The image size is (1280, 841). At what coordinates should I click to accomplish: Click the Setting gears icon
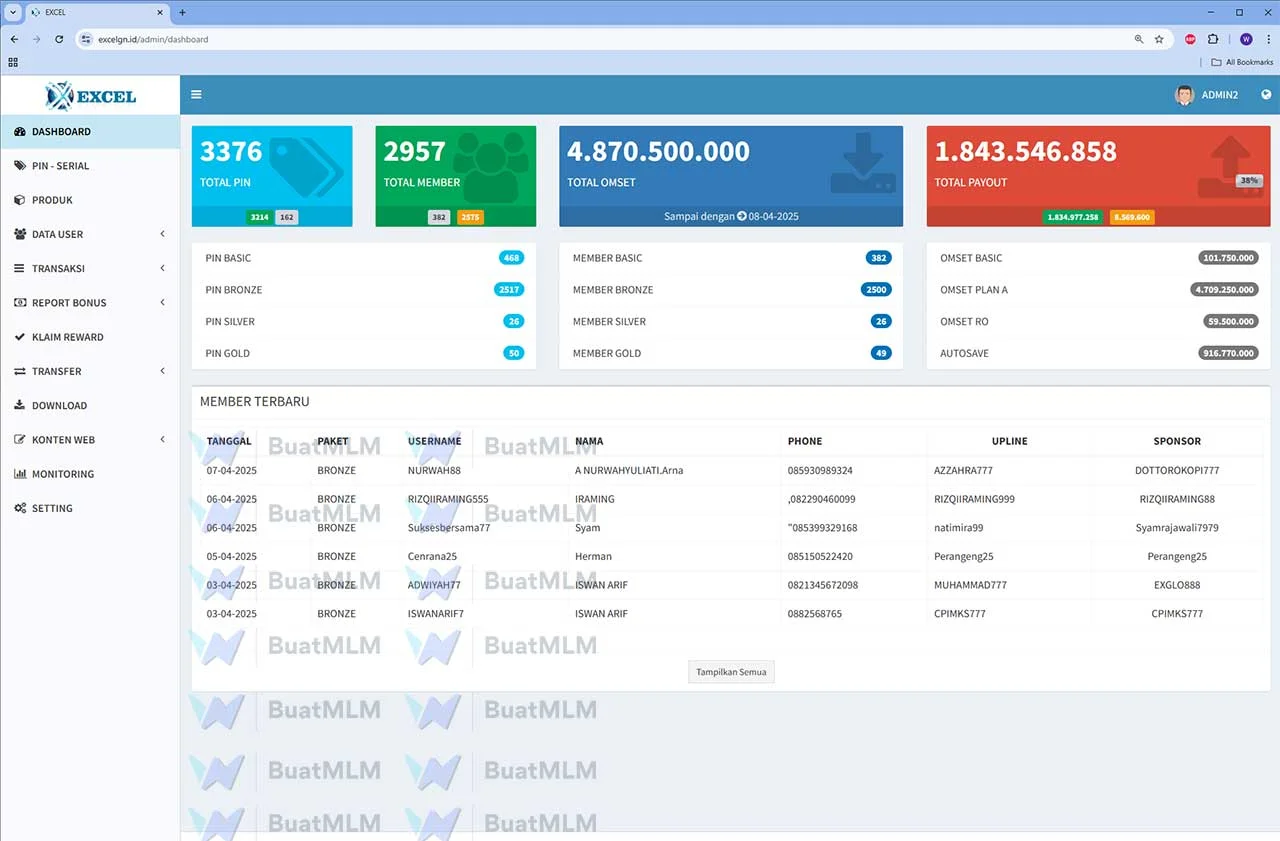[19, 508]
